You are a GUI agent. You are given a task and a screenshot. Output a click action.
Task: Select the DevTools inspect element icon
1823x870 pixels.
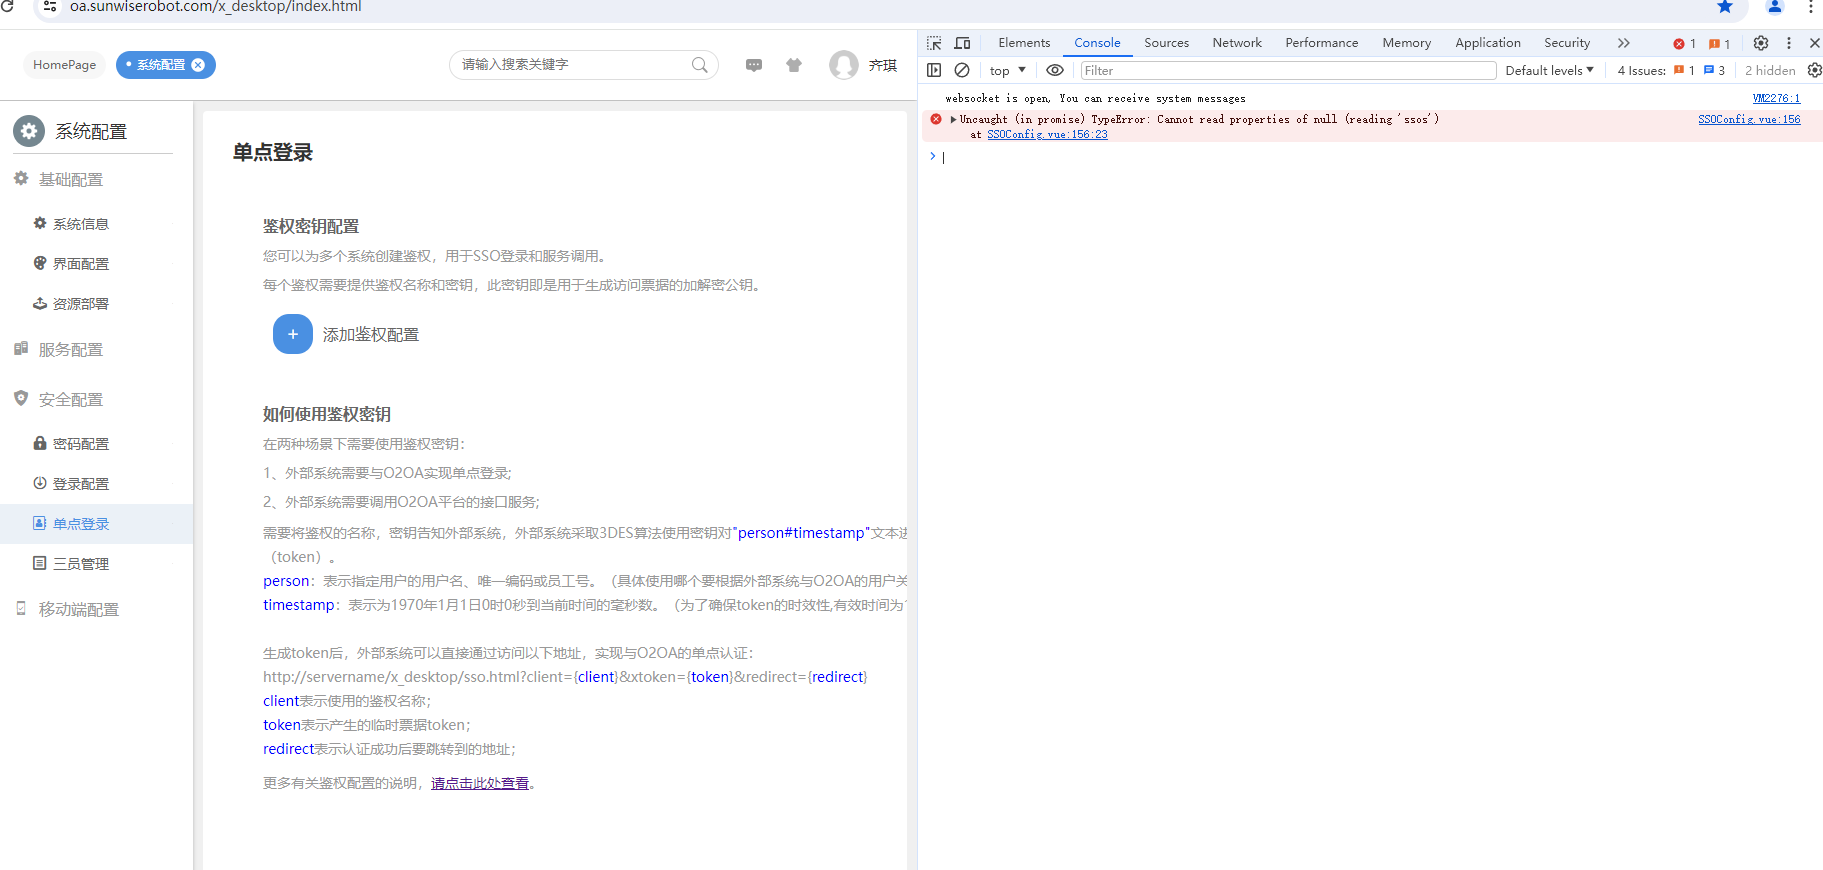click(934, 43)
